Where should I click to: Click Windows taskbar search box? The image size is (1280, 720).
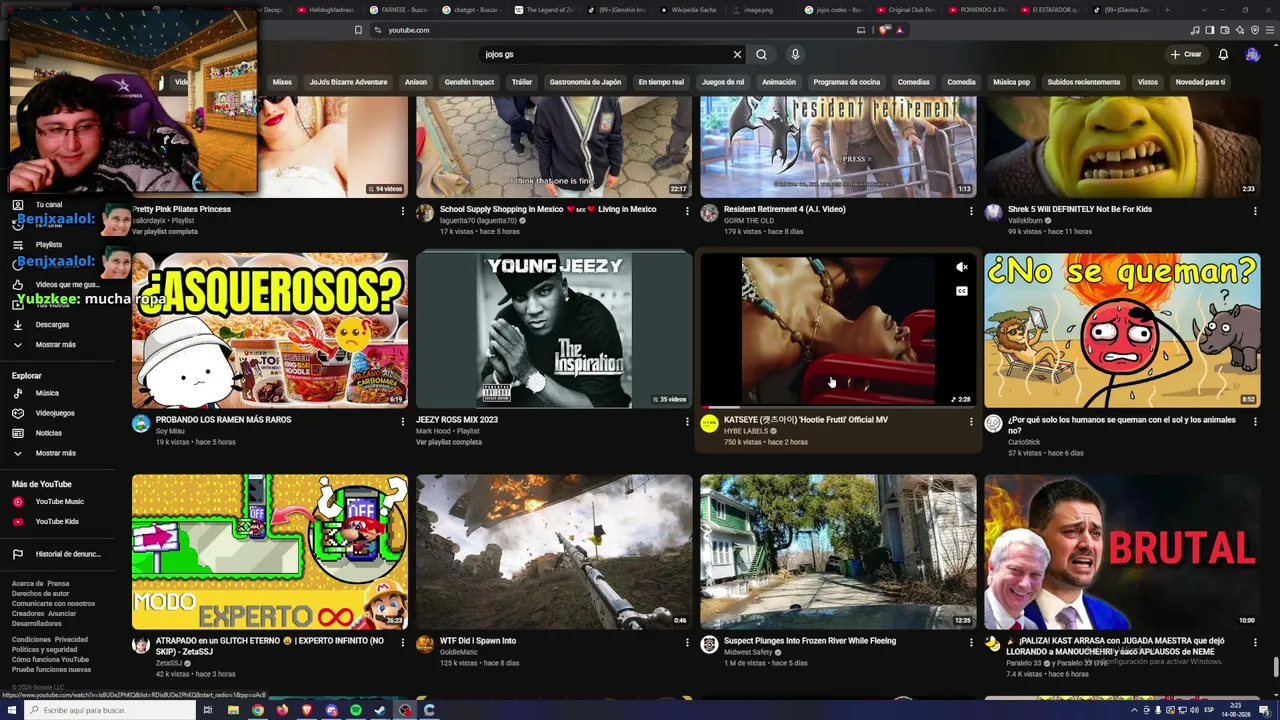(x=110, y=710)
